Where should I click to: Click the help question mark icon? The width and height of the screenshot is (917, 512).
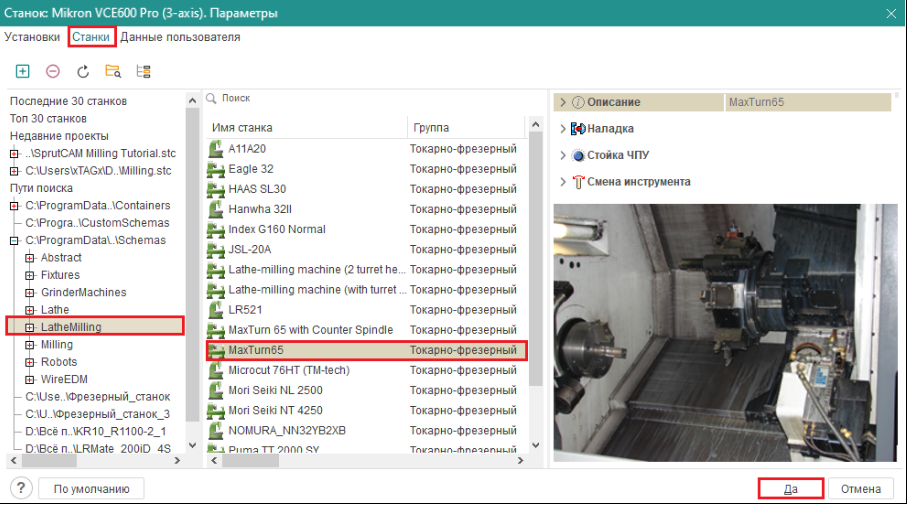(21, 488)
